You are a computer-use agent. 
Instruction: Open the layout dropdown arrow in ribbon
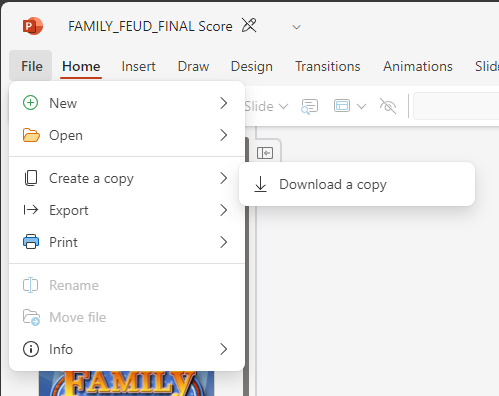tap(361, 107)
